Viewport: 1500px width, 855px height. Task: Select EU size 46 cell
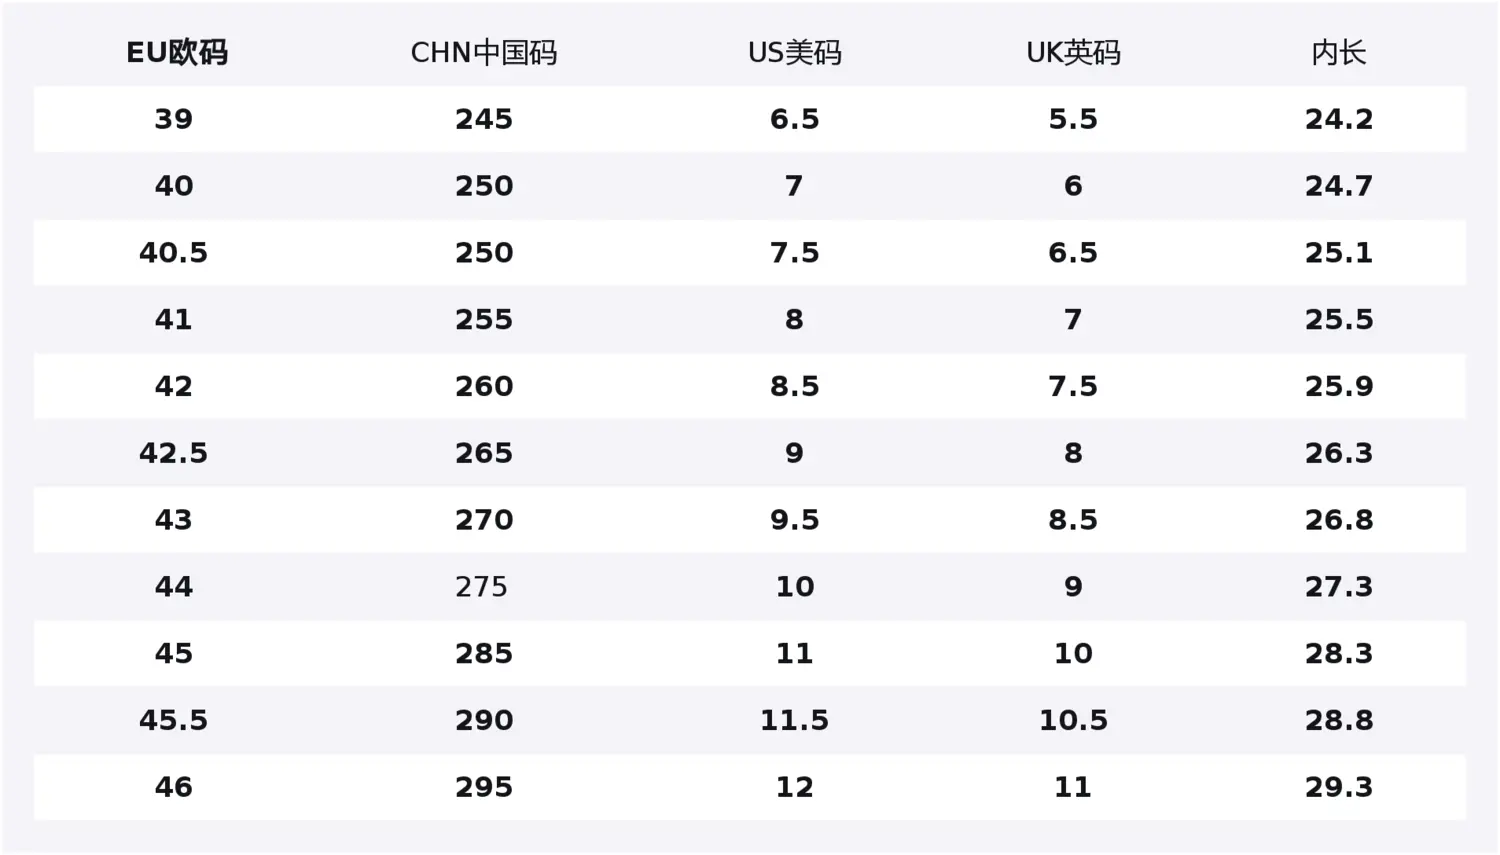pyautogui.click(x=174, y=787)
